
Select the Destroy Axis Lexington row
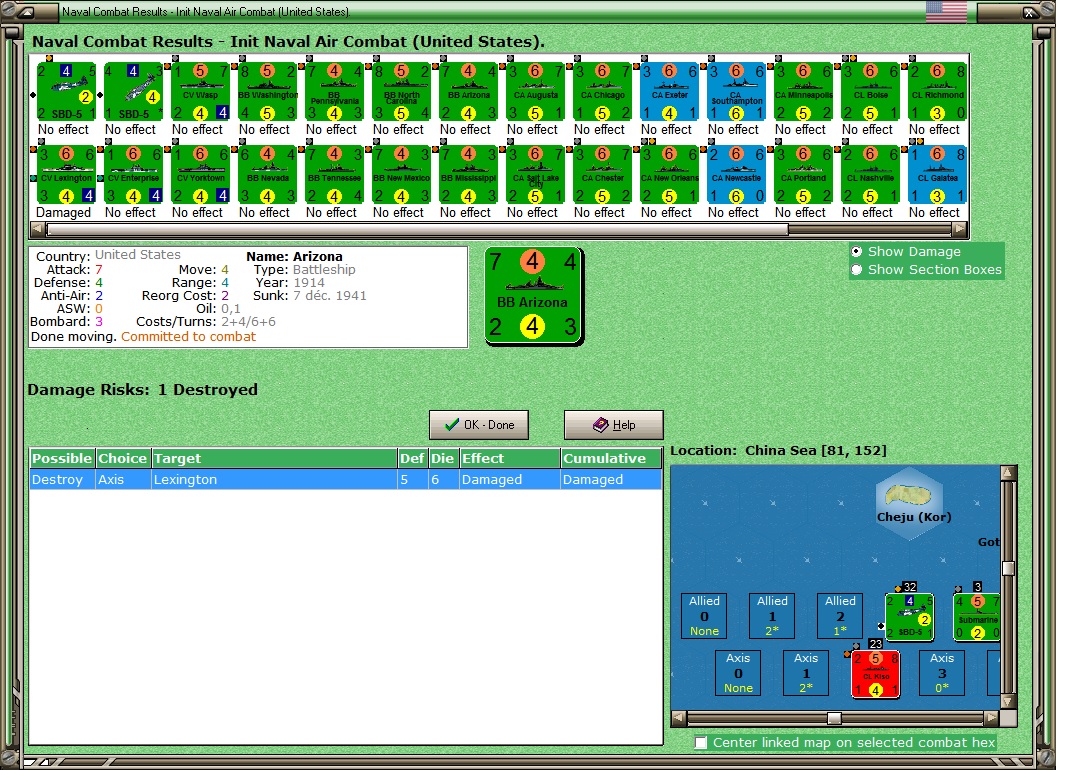click(x=345, y=479)
